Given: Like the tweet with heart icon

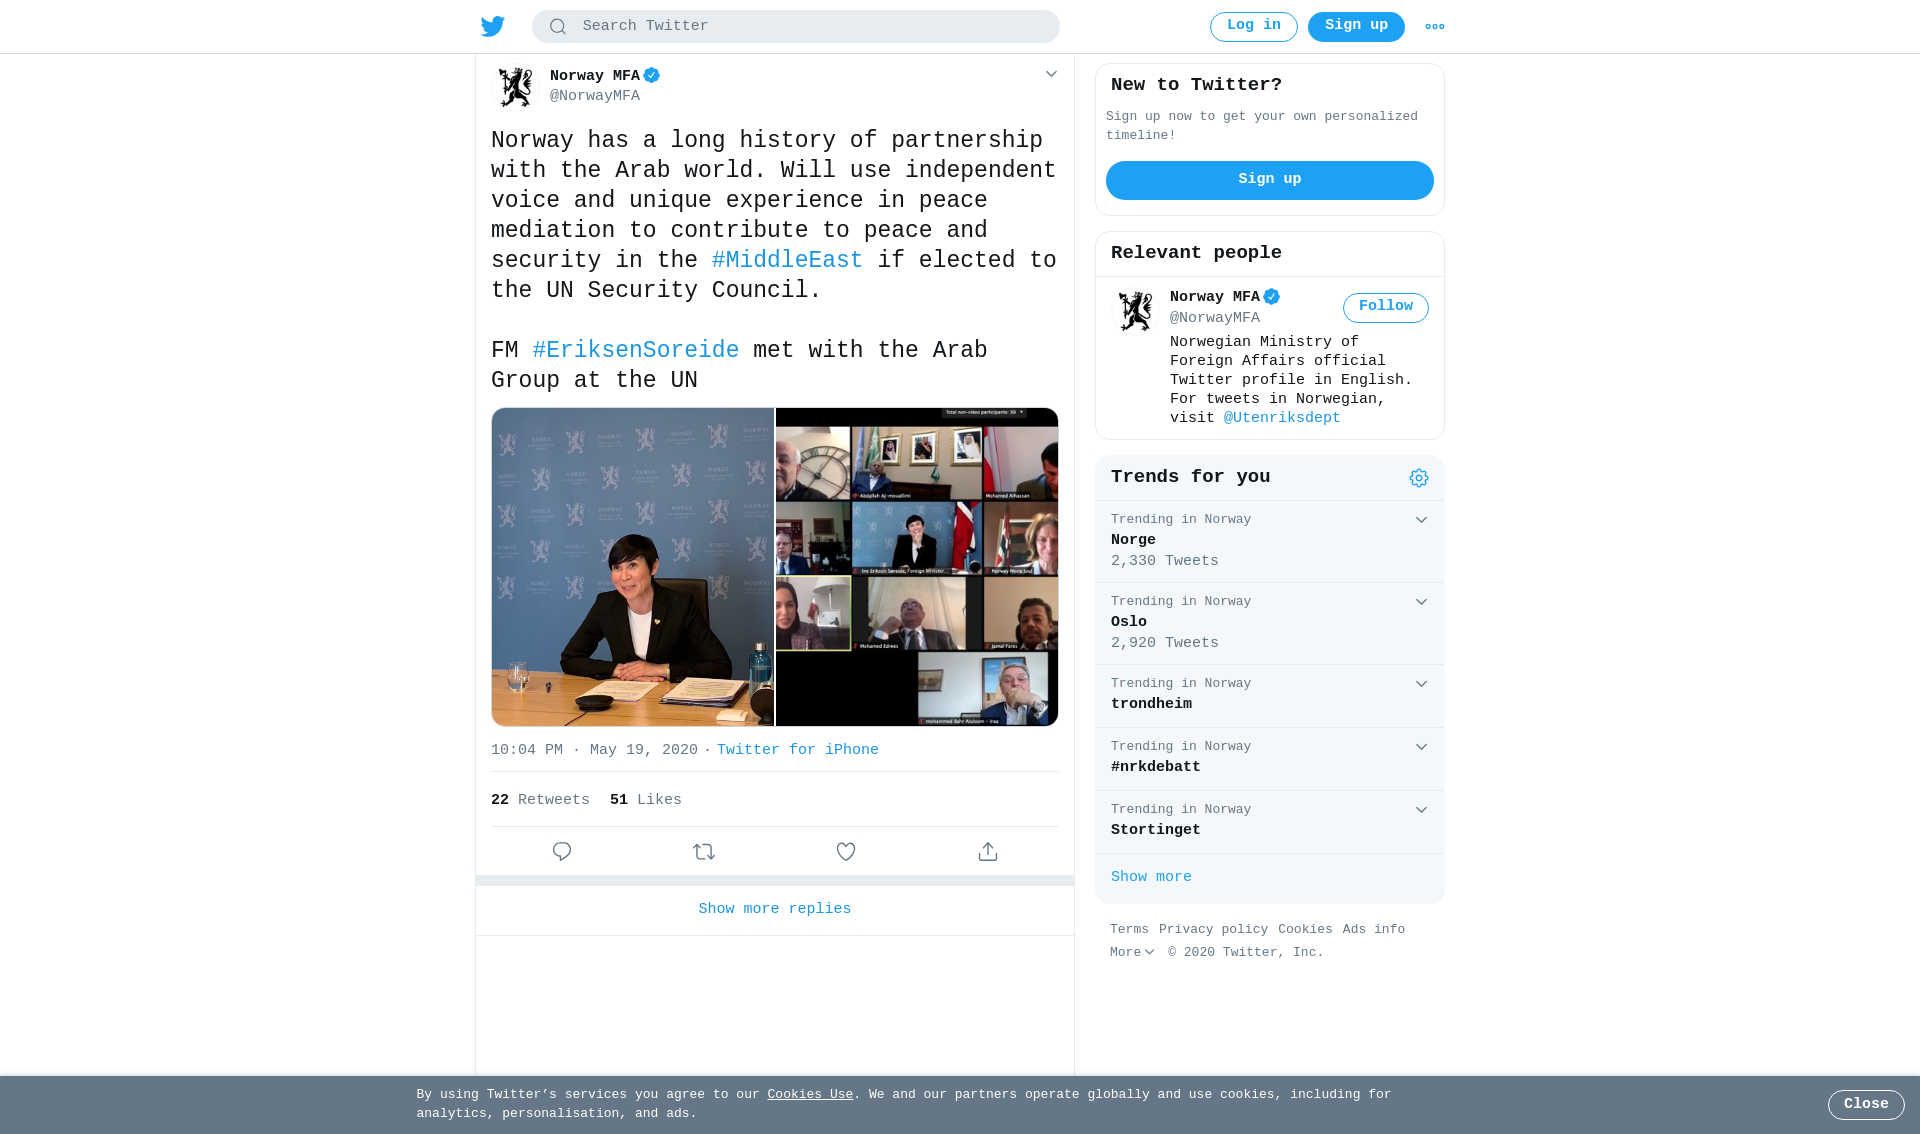Looking at the screenshot, I should tap(846, 852).
